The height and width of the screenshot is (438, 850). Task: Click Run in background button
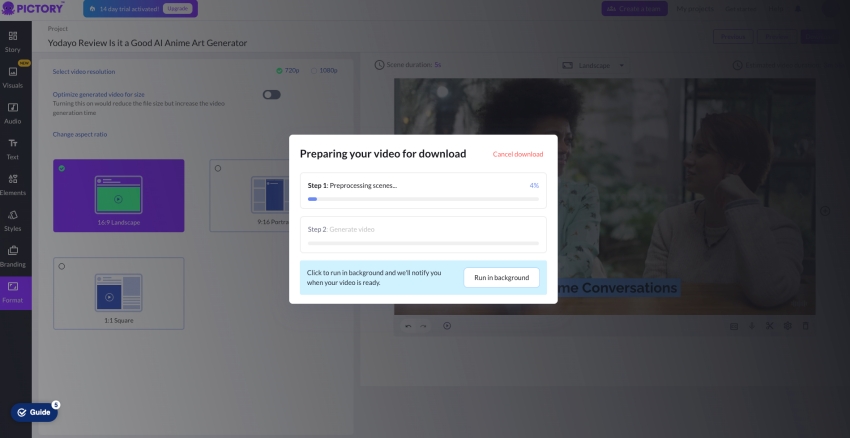501,278
